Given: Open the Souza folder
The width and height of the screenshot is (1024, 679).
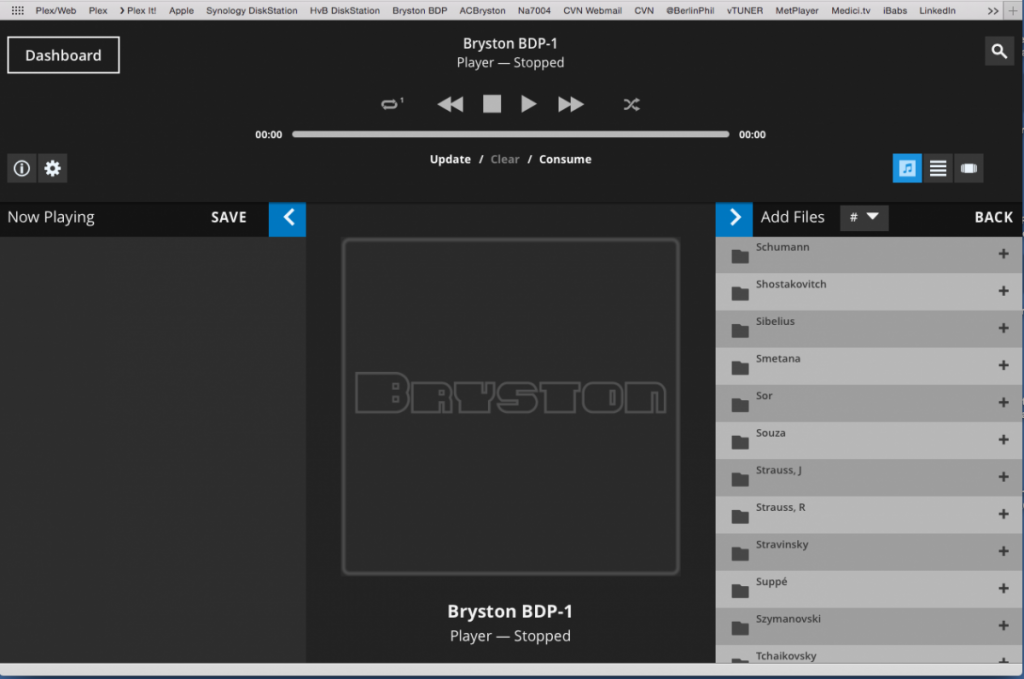Looking at the screenshot, I should pyautogui.click(x=869, y=441).
